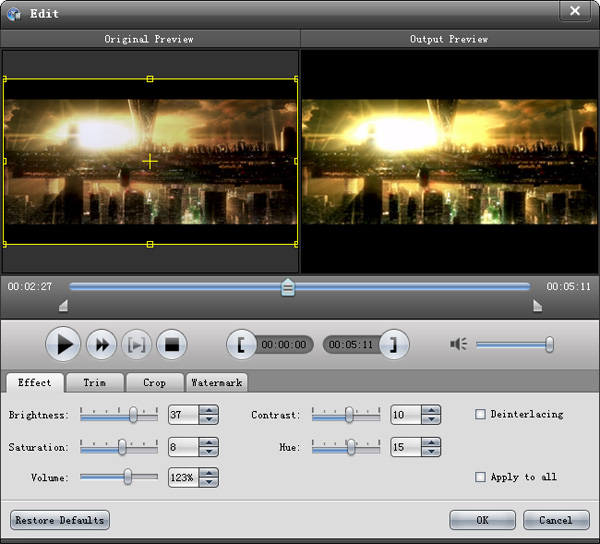Click the fast forward button
The height and width of the screenshot is (544, 600).
pyautogui.click(x=101, y=345)
